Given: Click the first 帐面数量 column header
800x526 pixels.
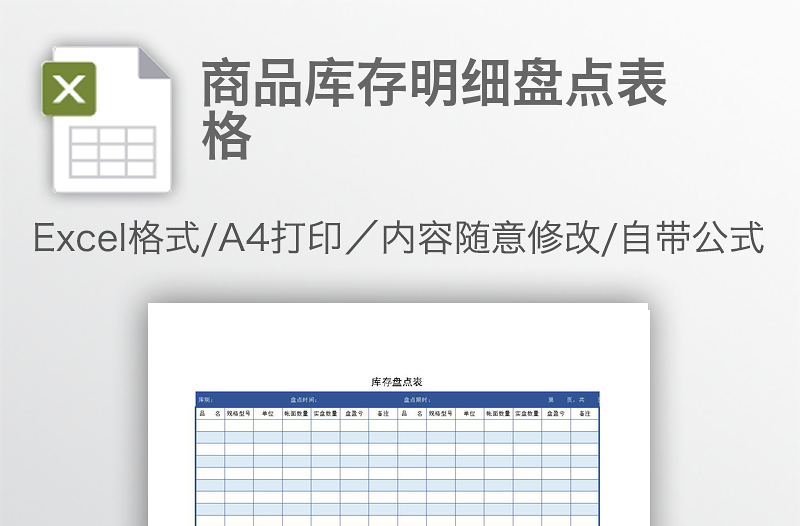Looking at the screenshot, I should pyautogui.click(x=296, y=413).
